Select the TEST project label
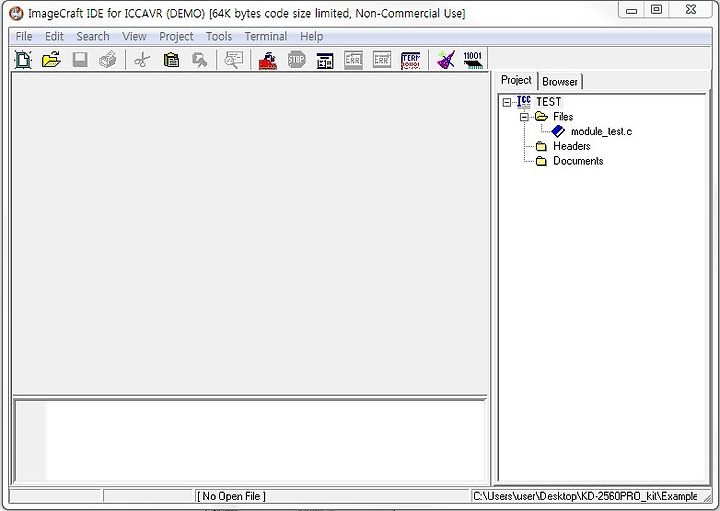This screenshot has height=511, width=720. point(549,102)
